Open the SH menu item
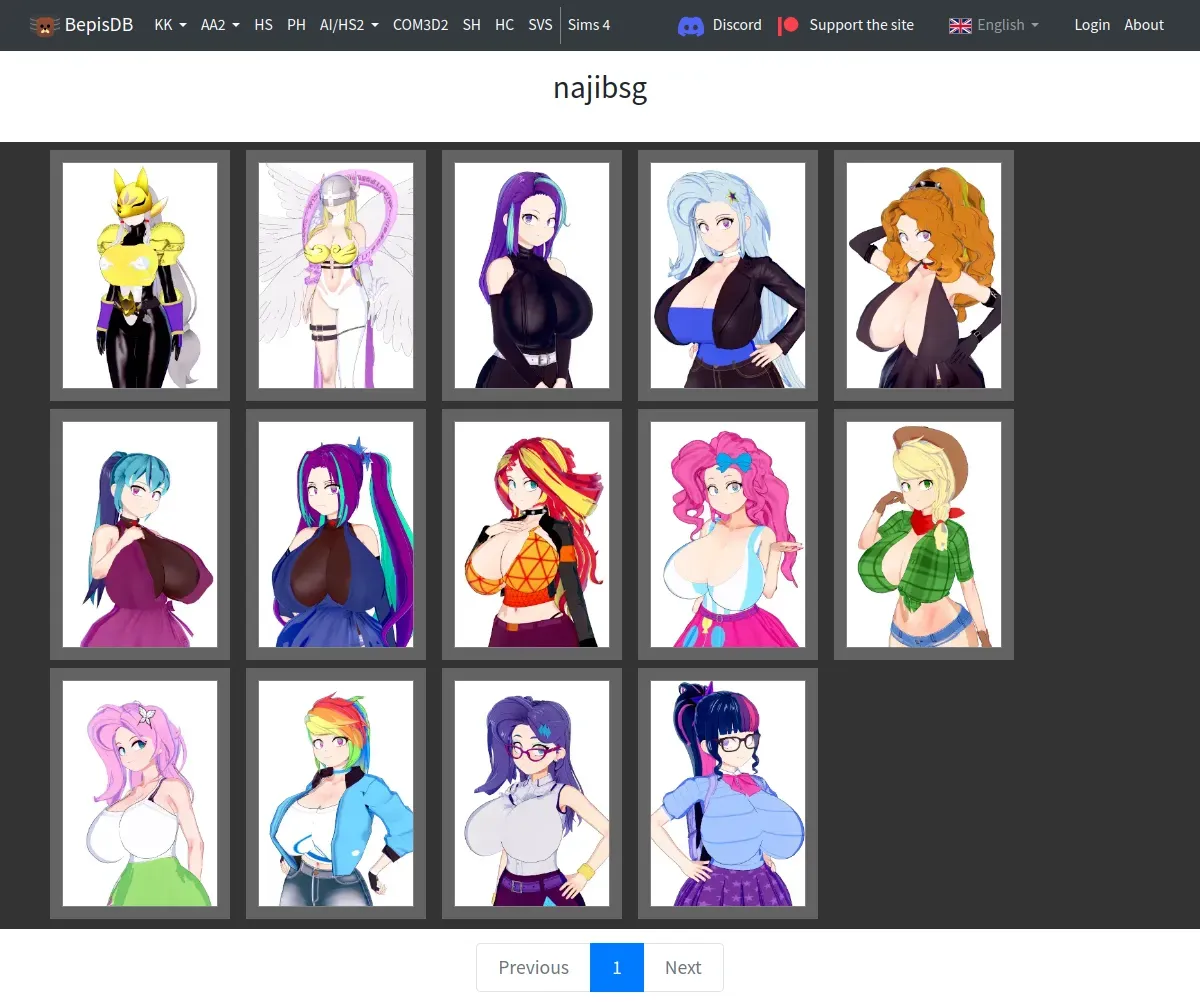This screenshot has height=1006, width=1200. tap(472, 25)
